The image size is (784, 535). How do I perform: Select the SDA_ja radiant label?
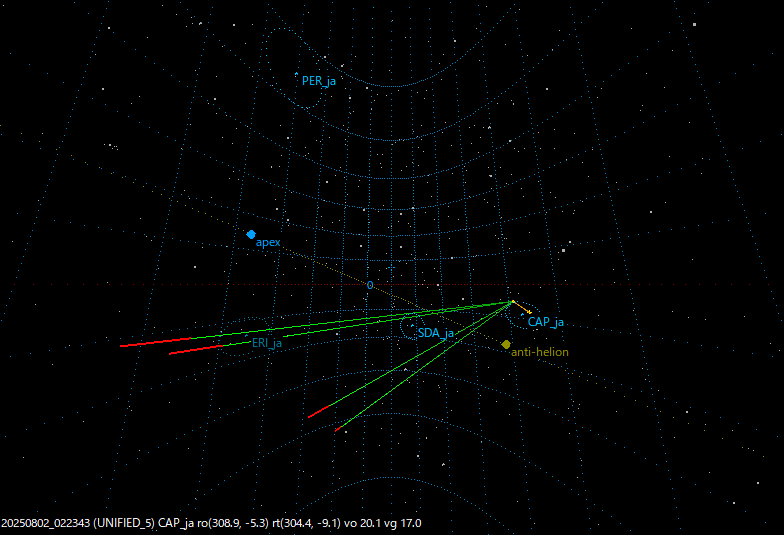click(436, 333)
